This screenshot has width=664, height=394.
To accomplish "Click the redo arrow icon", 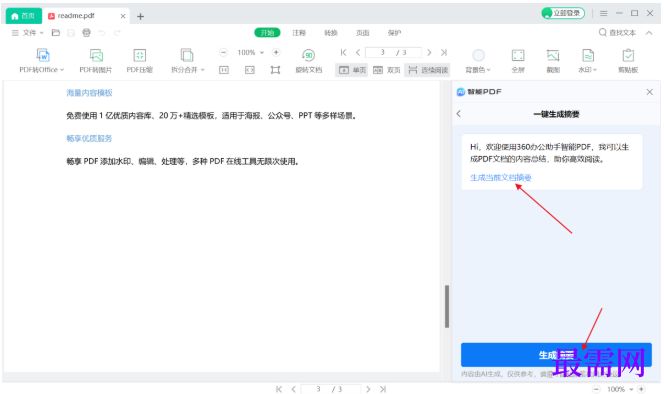I will coord(117,33).
